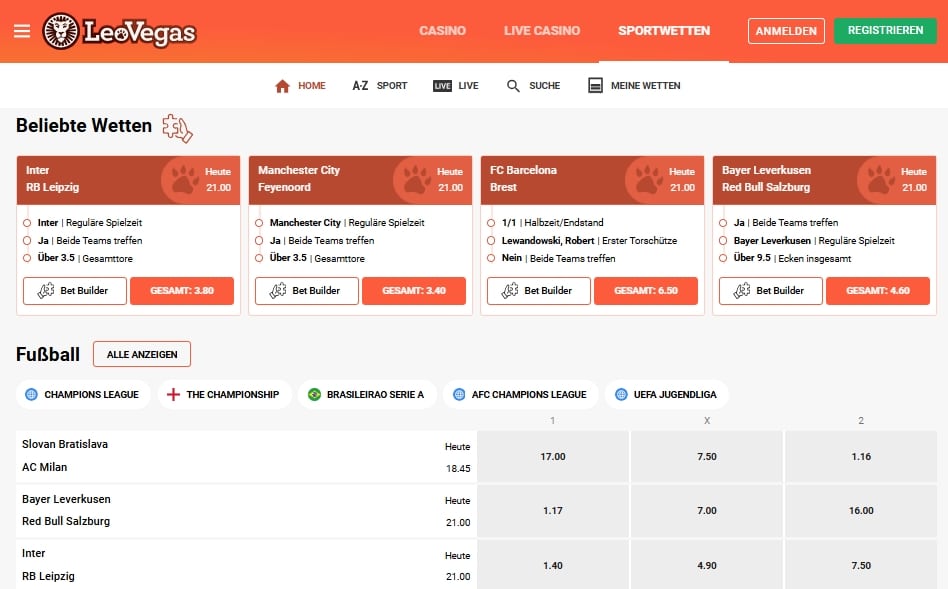Click the A-Z sport icon
This screenshot has width=948, height=589.
(x=360, y=86)
